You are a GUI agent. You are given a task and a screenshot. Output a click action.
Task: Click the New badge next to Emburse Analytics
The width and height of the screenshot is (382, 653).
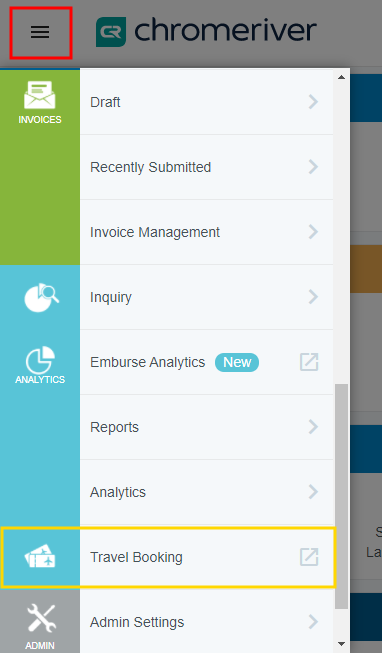click(237, 362)
